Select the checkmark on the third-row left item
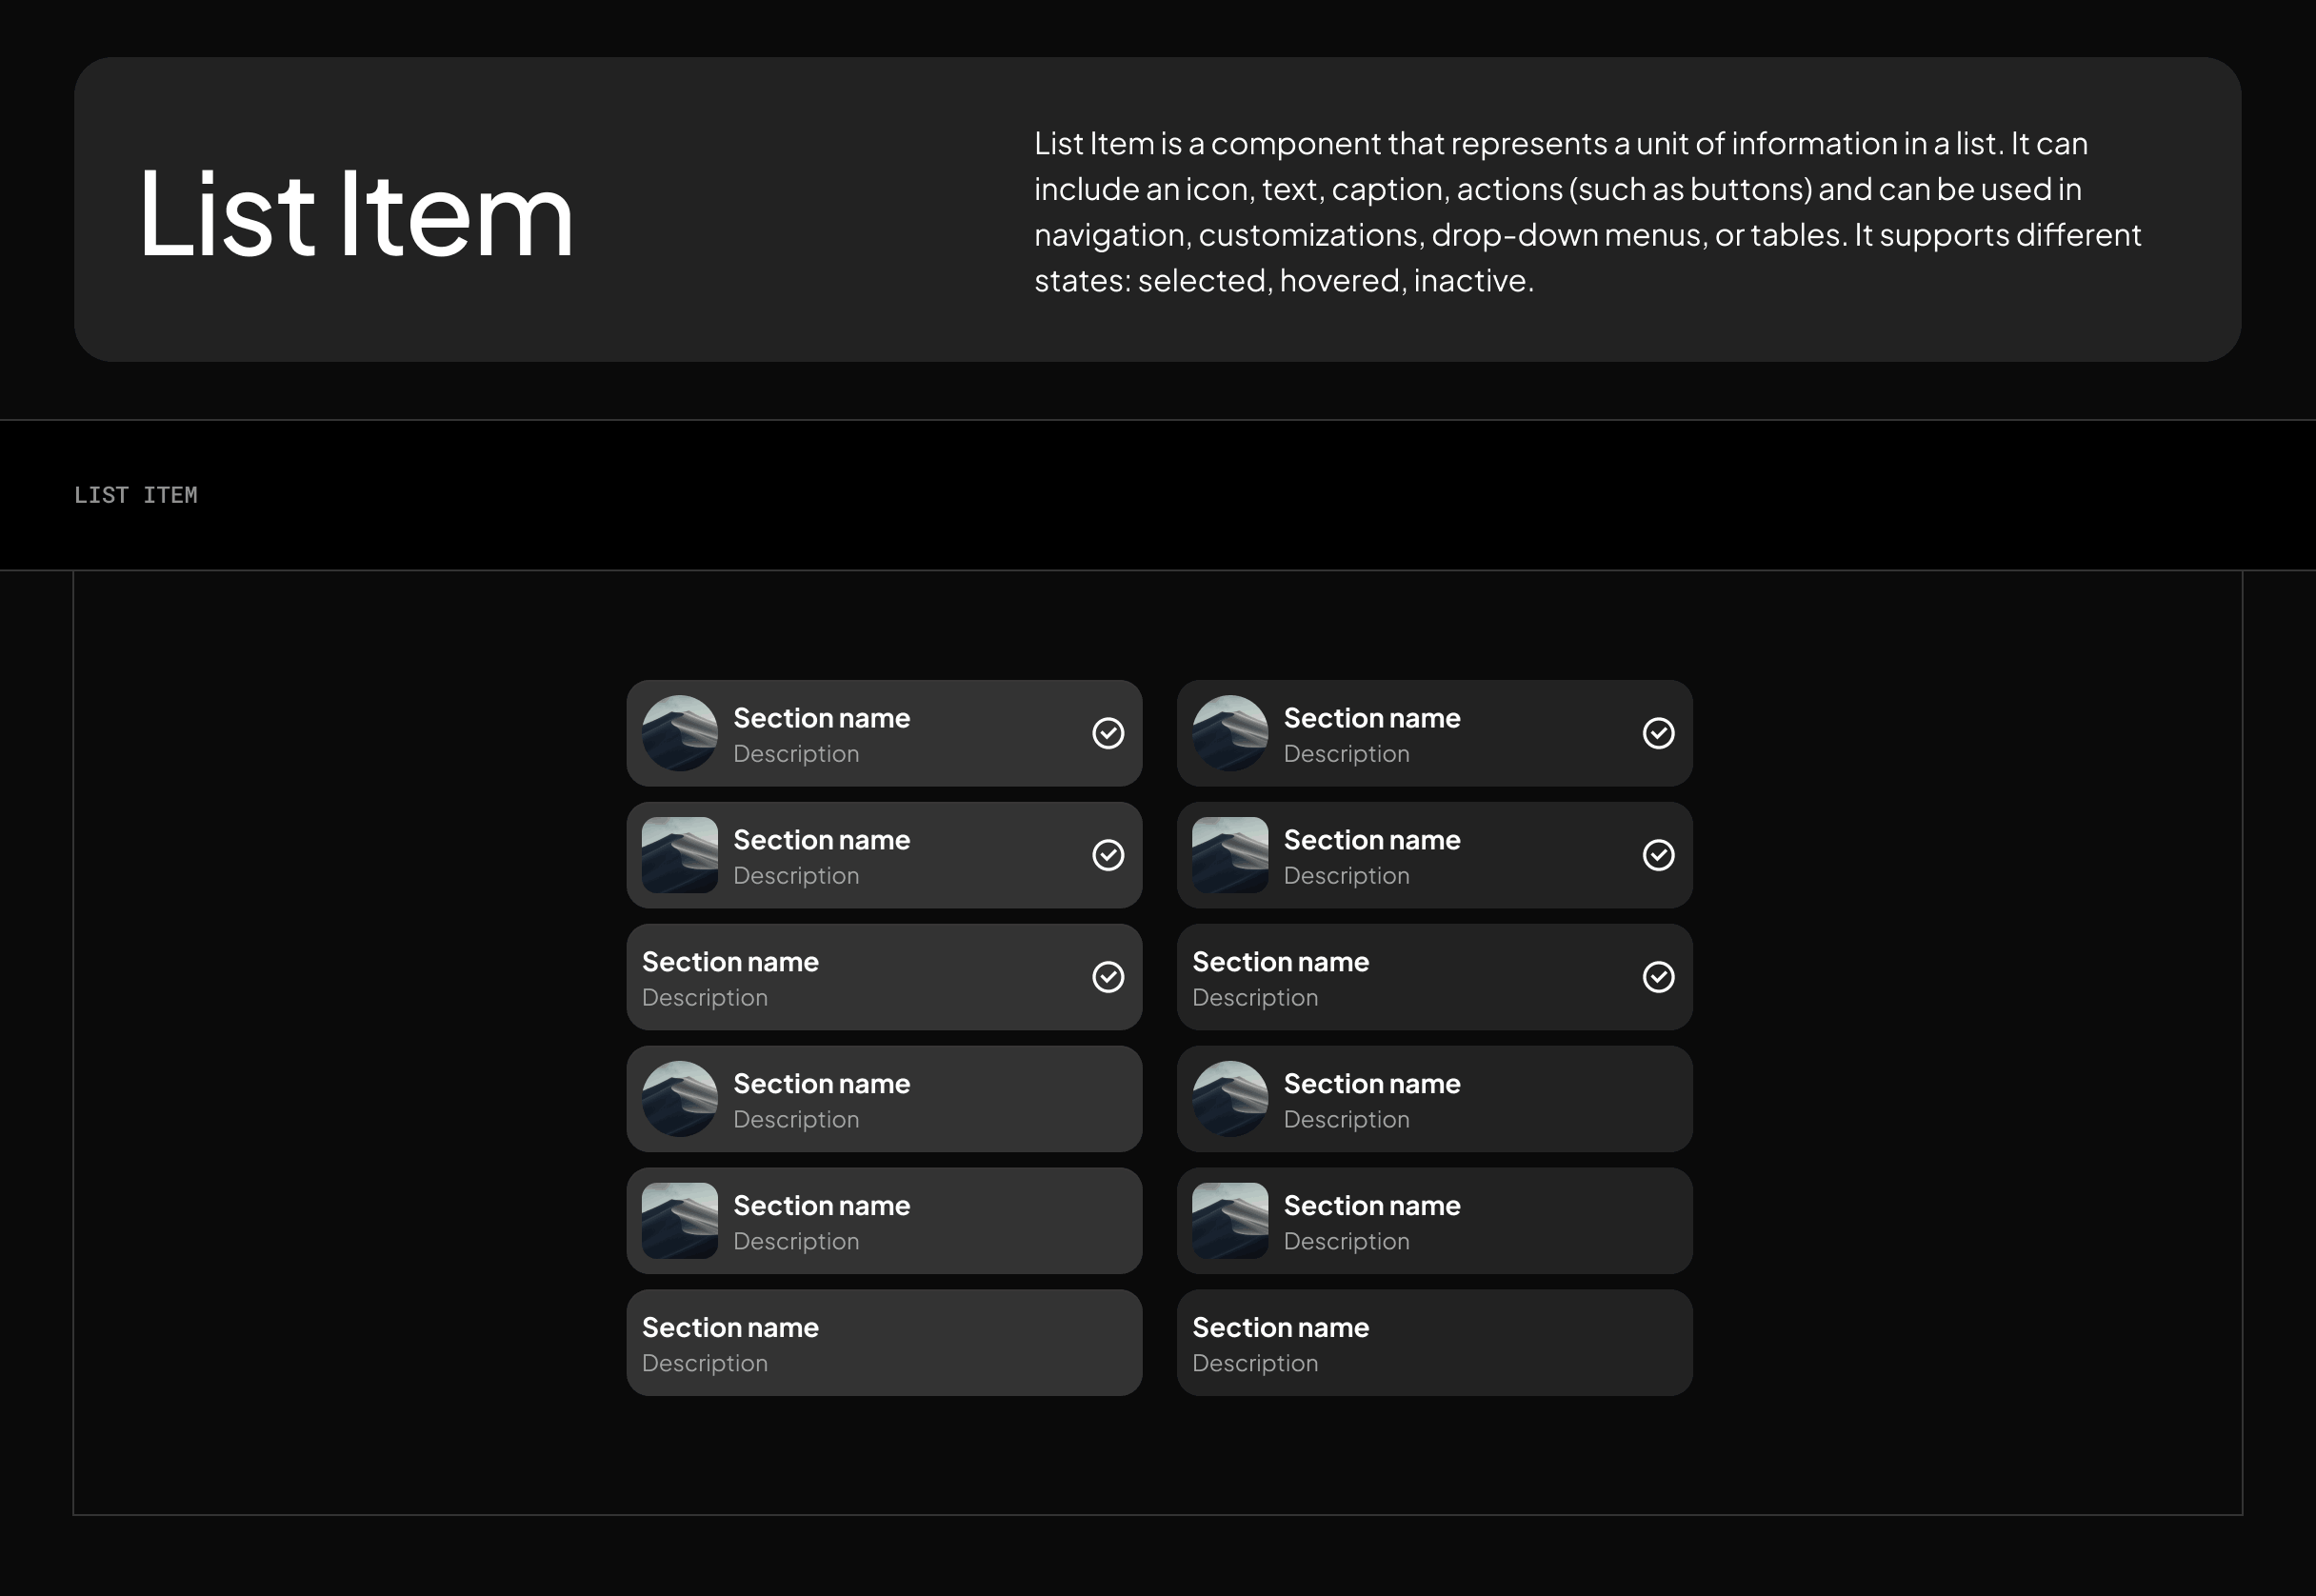 click(x=1108, y=977)
